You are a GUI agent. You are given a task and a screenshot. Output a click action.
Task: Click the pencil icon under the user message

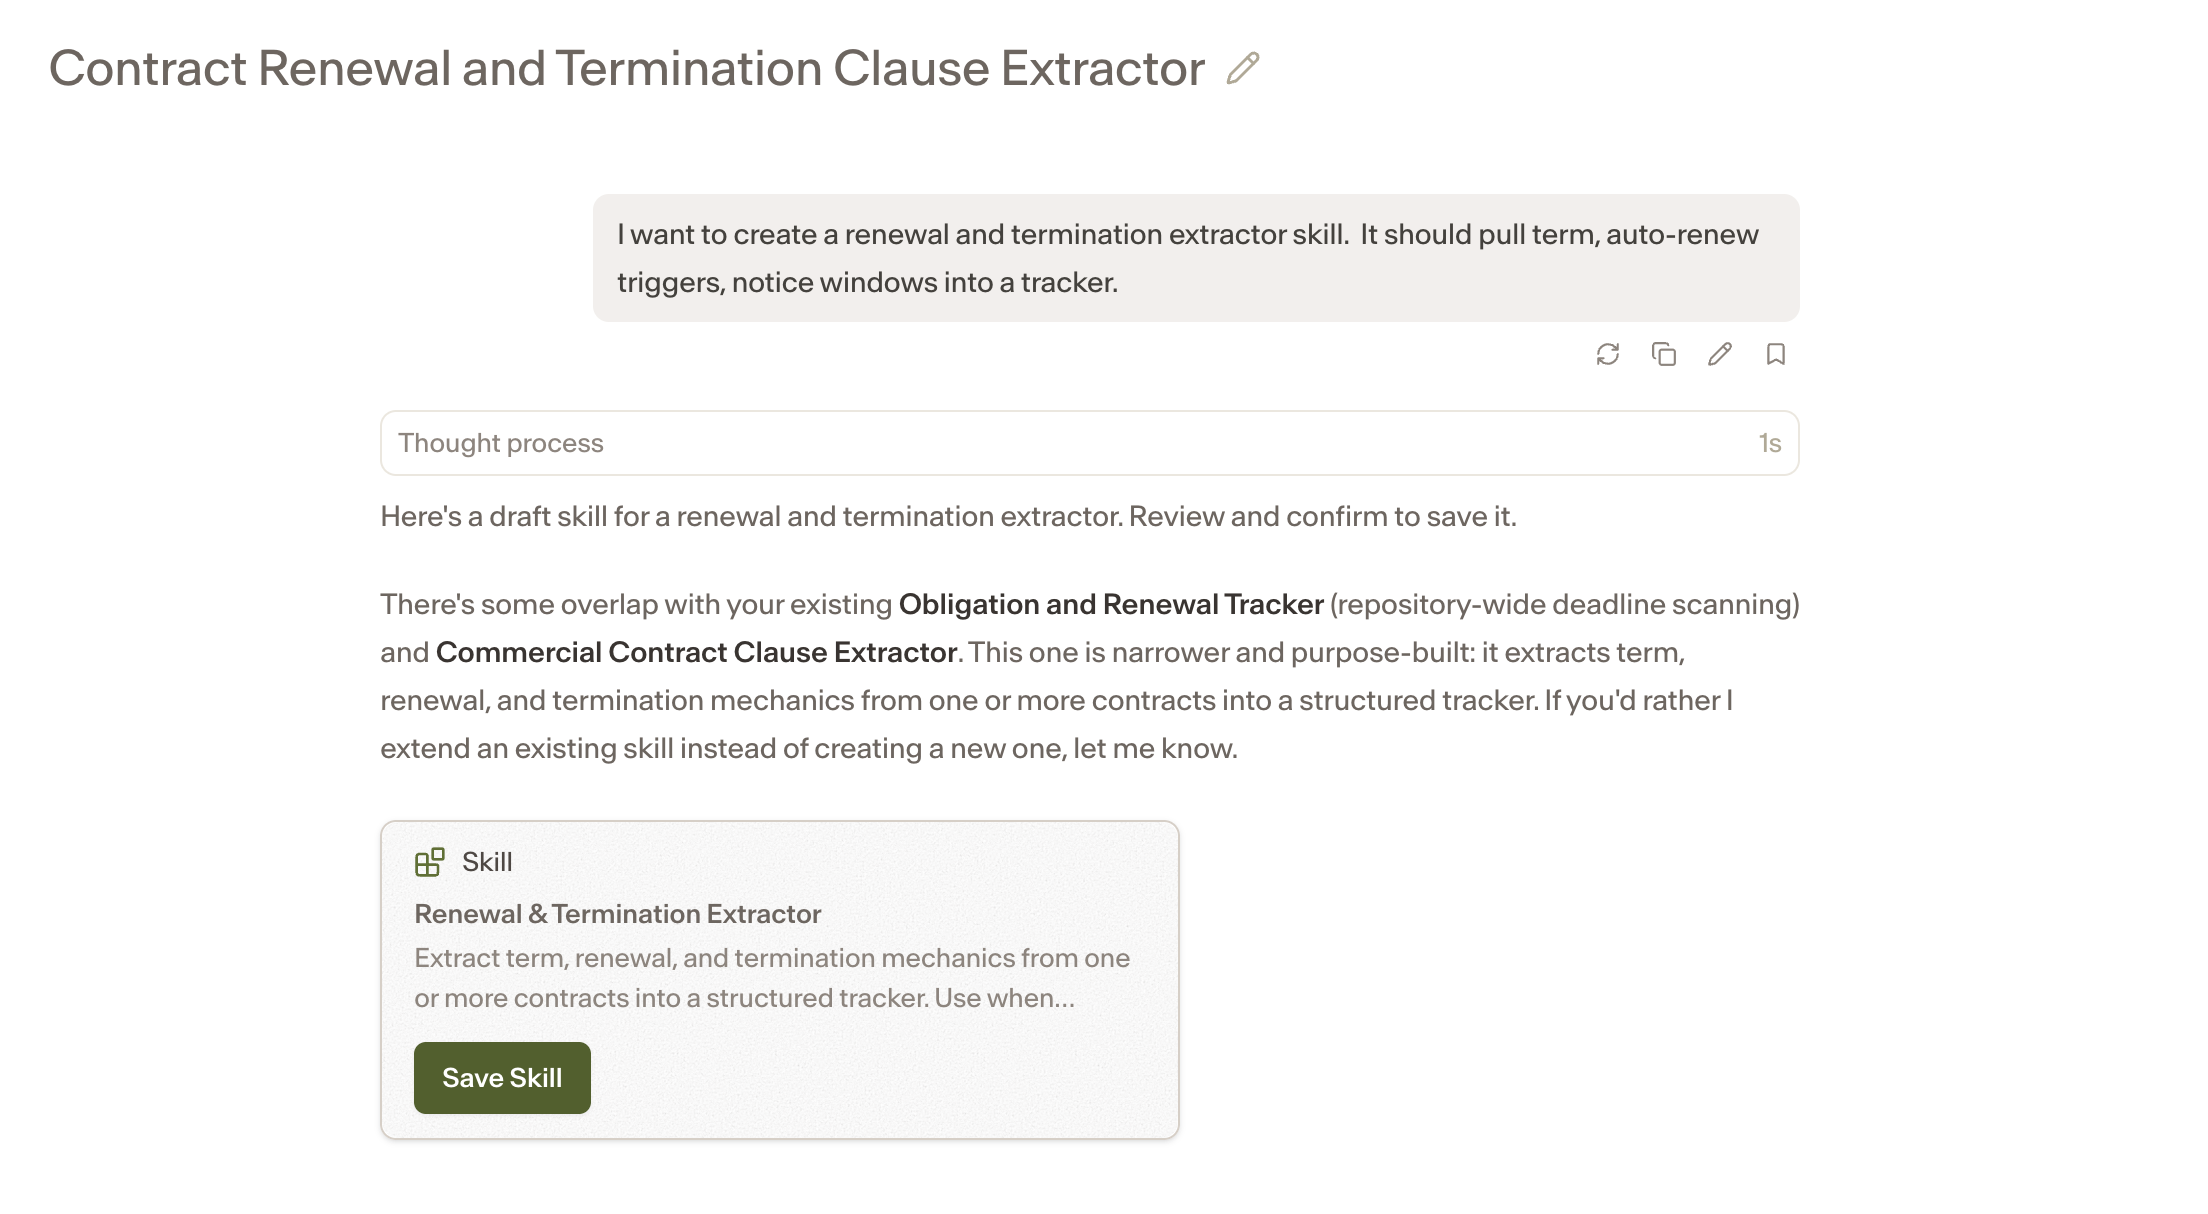(x=1720, y=354)
